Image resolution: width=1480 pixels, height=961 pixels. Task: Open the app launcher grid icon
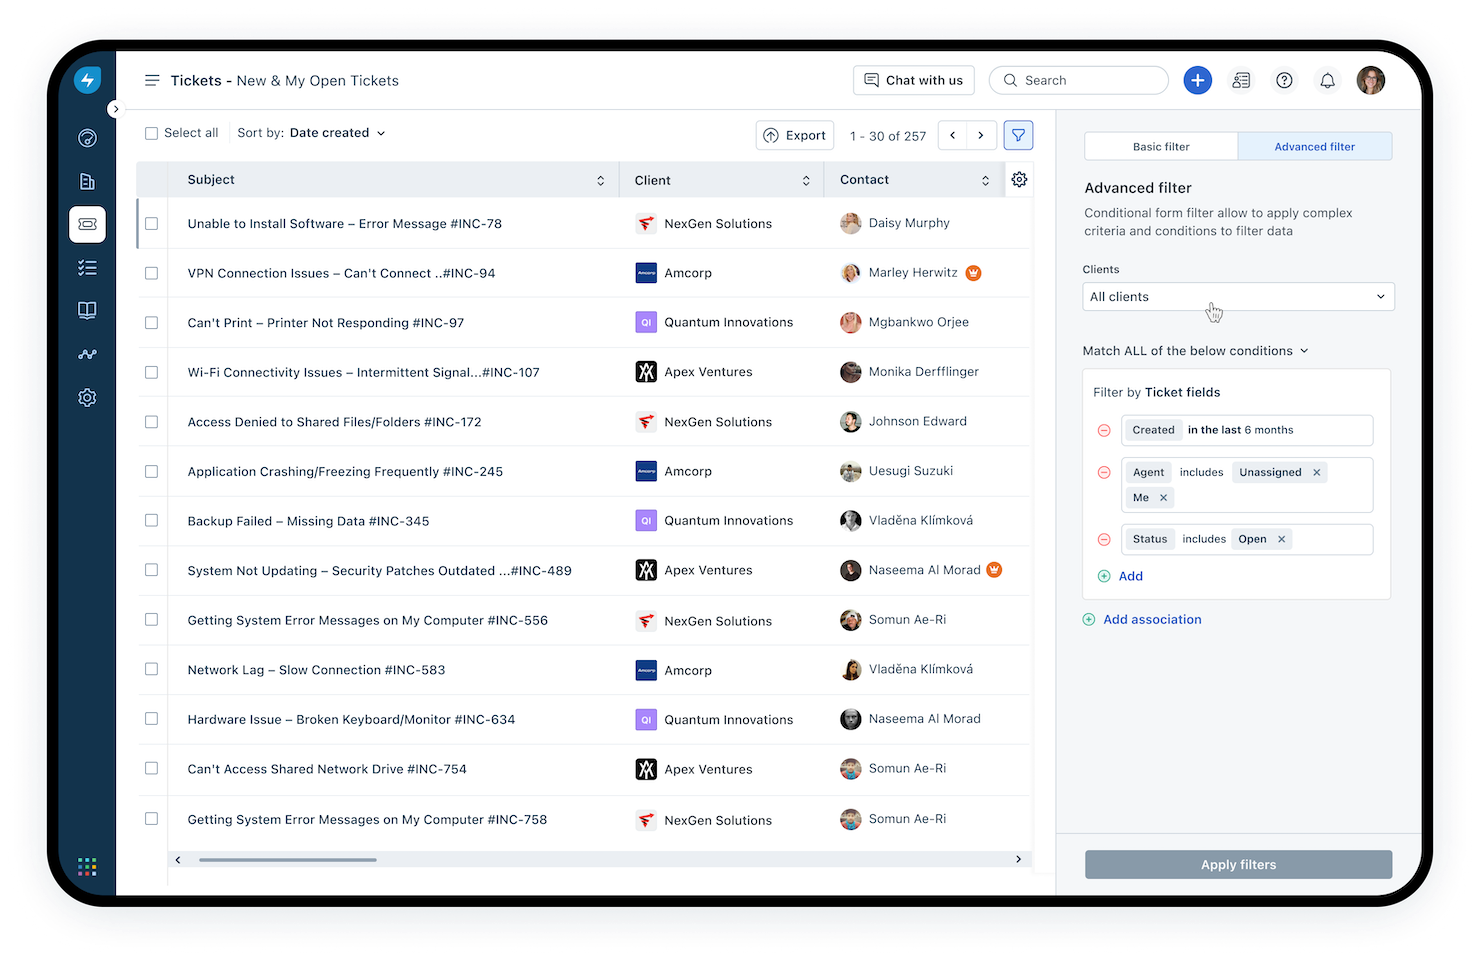point(87,866)
